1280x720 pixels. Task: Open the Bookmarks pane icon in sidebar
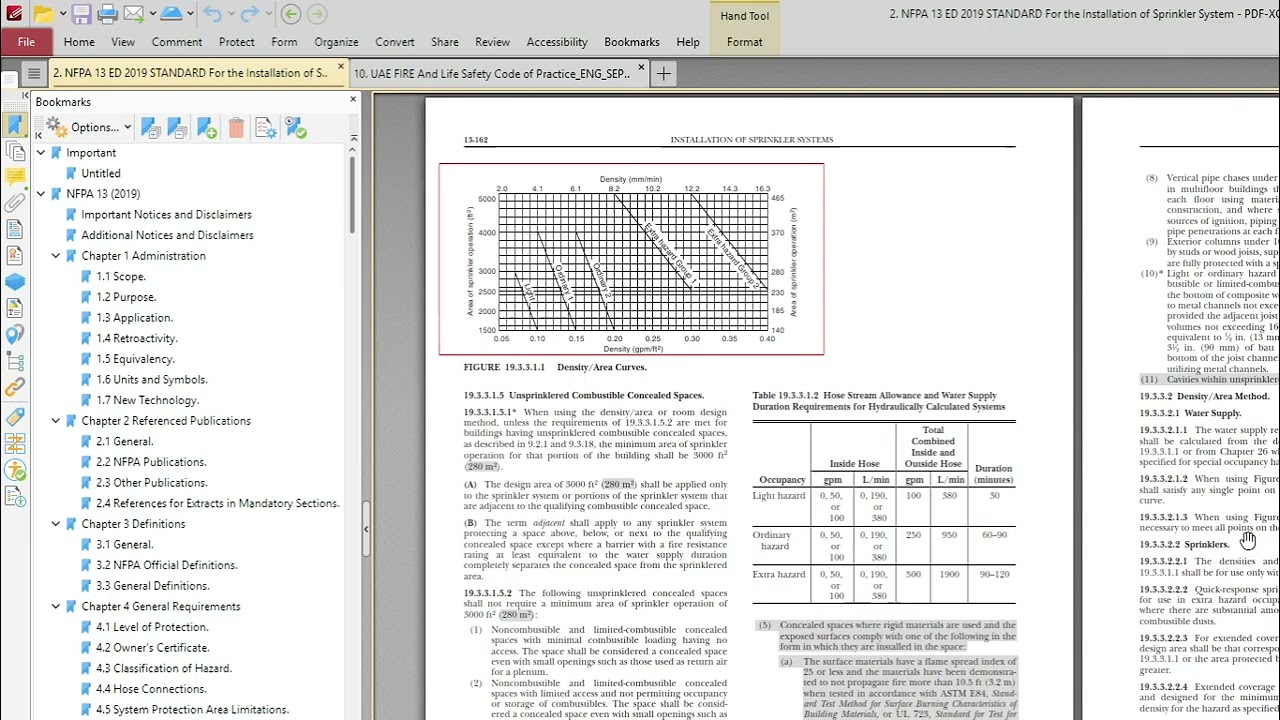point(14,125)
